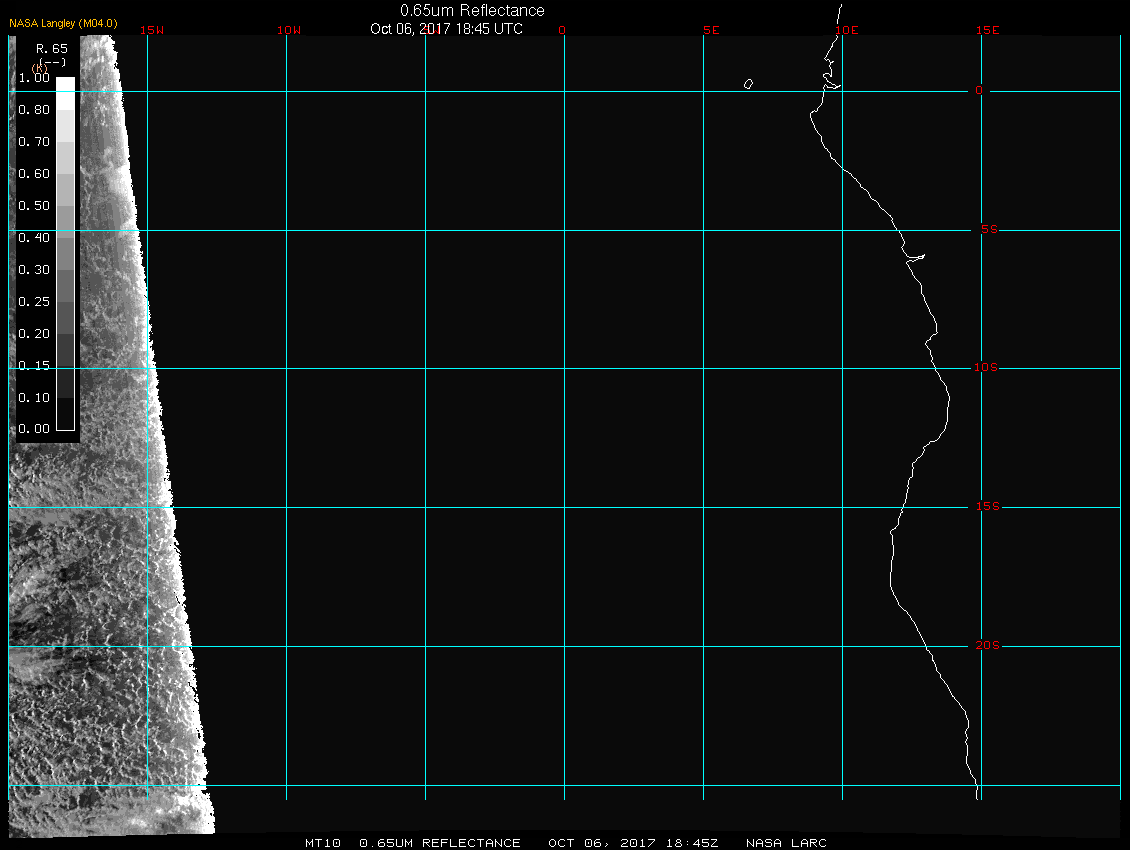Click the 0.00 label at the colorbar bottom
Image resolution: width=1130 pixels, height=850 pixels.
pyautogui.click(x=34, y=429)
